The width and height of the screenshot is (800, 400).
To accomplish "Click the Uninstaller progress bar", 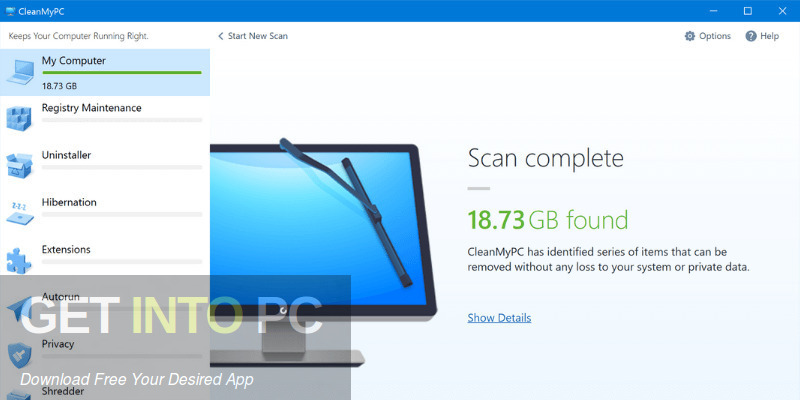I will pyautogui.click(x=121, y=167).
